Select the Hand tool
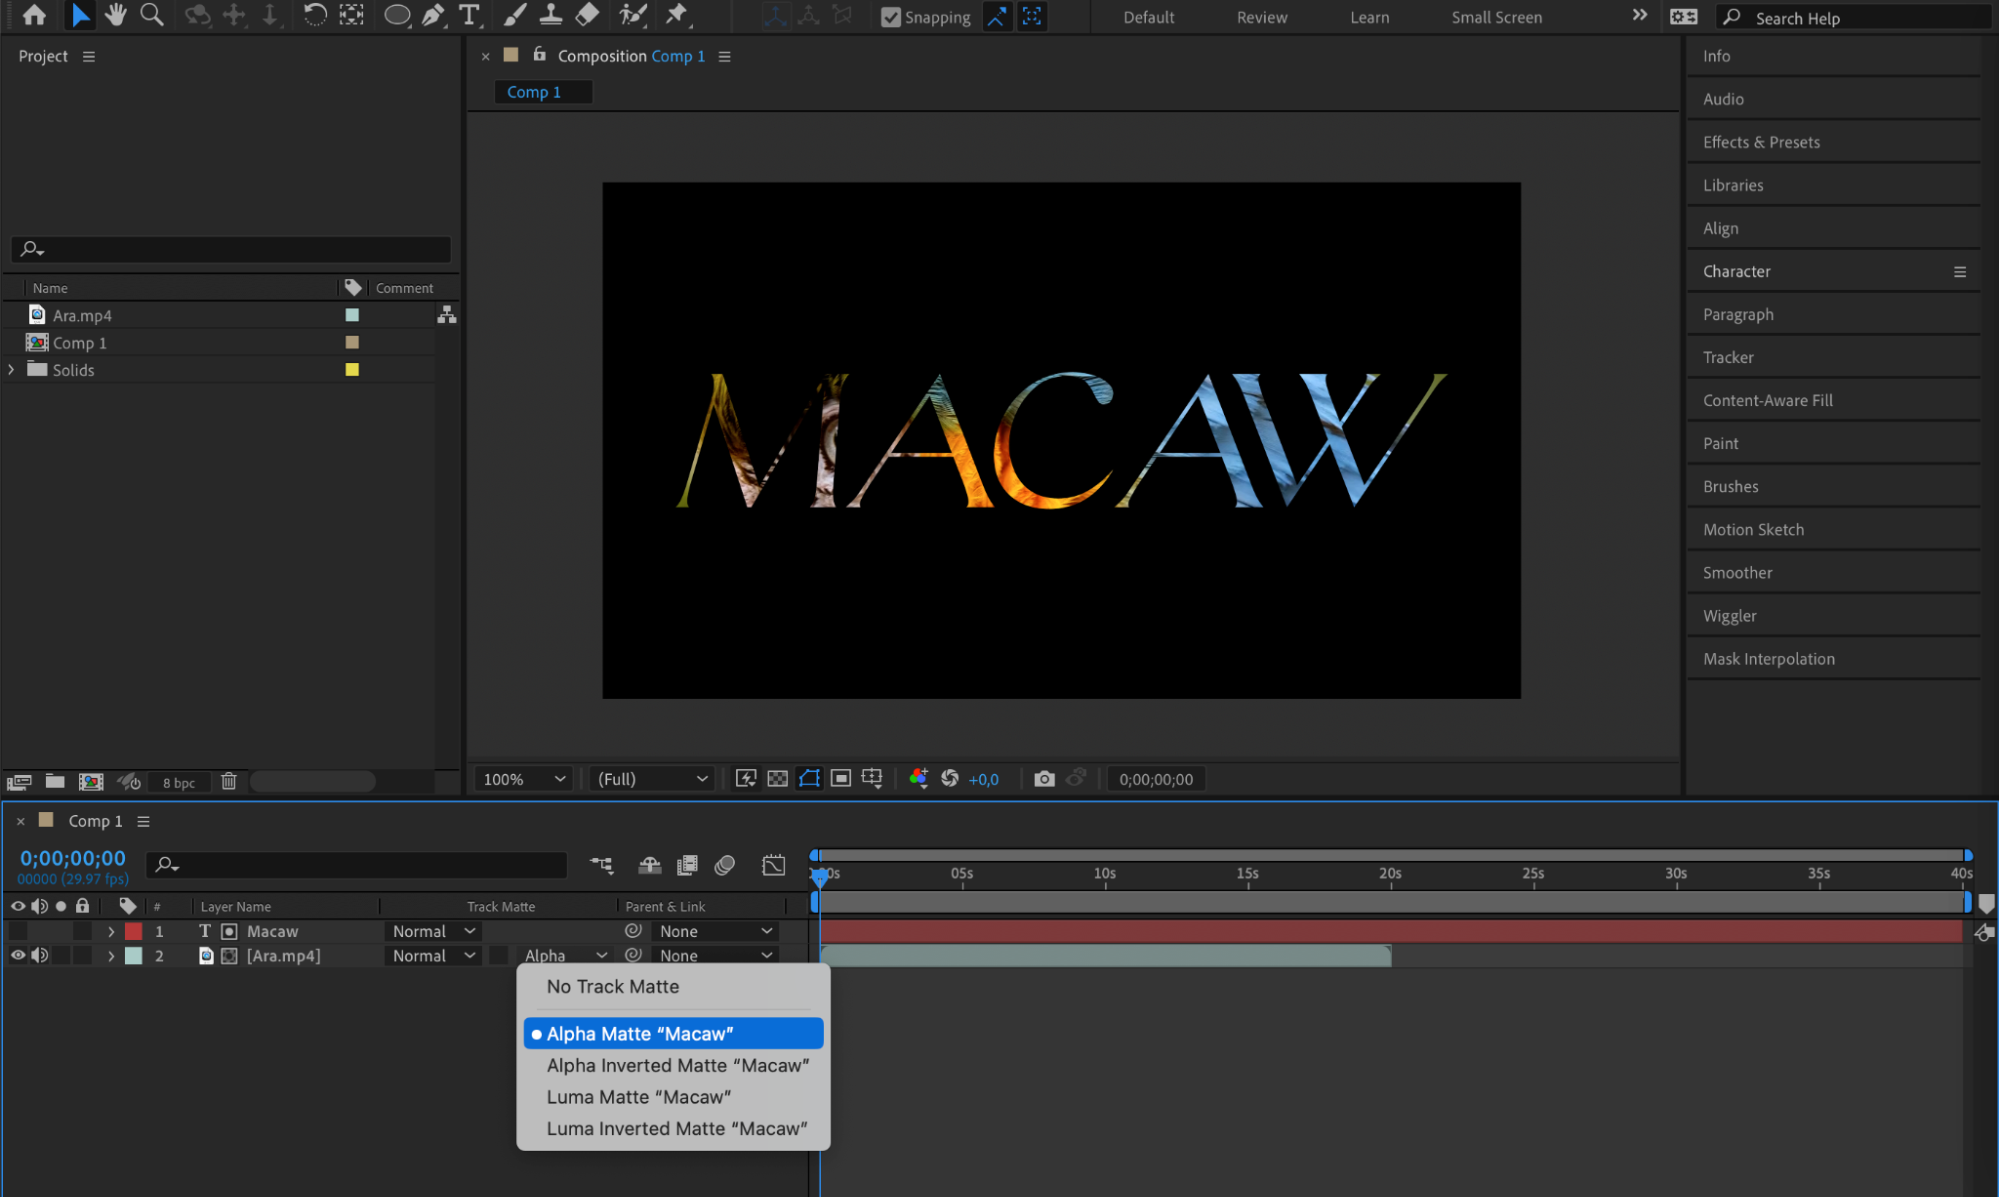 (115, 15)
